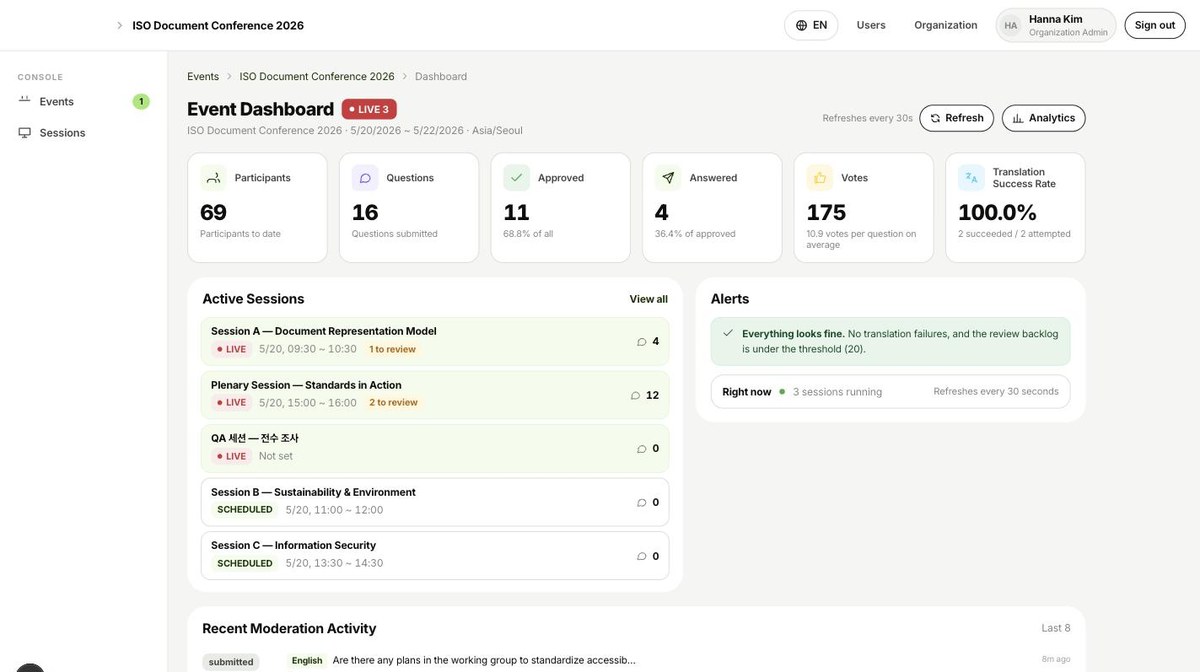1200x672 pixels.
Task: Click the '1 to review' tag
Action: [x=392, y=349]
